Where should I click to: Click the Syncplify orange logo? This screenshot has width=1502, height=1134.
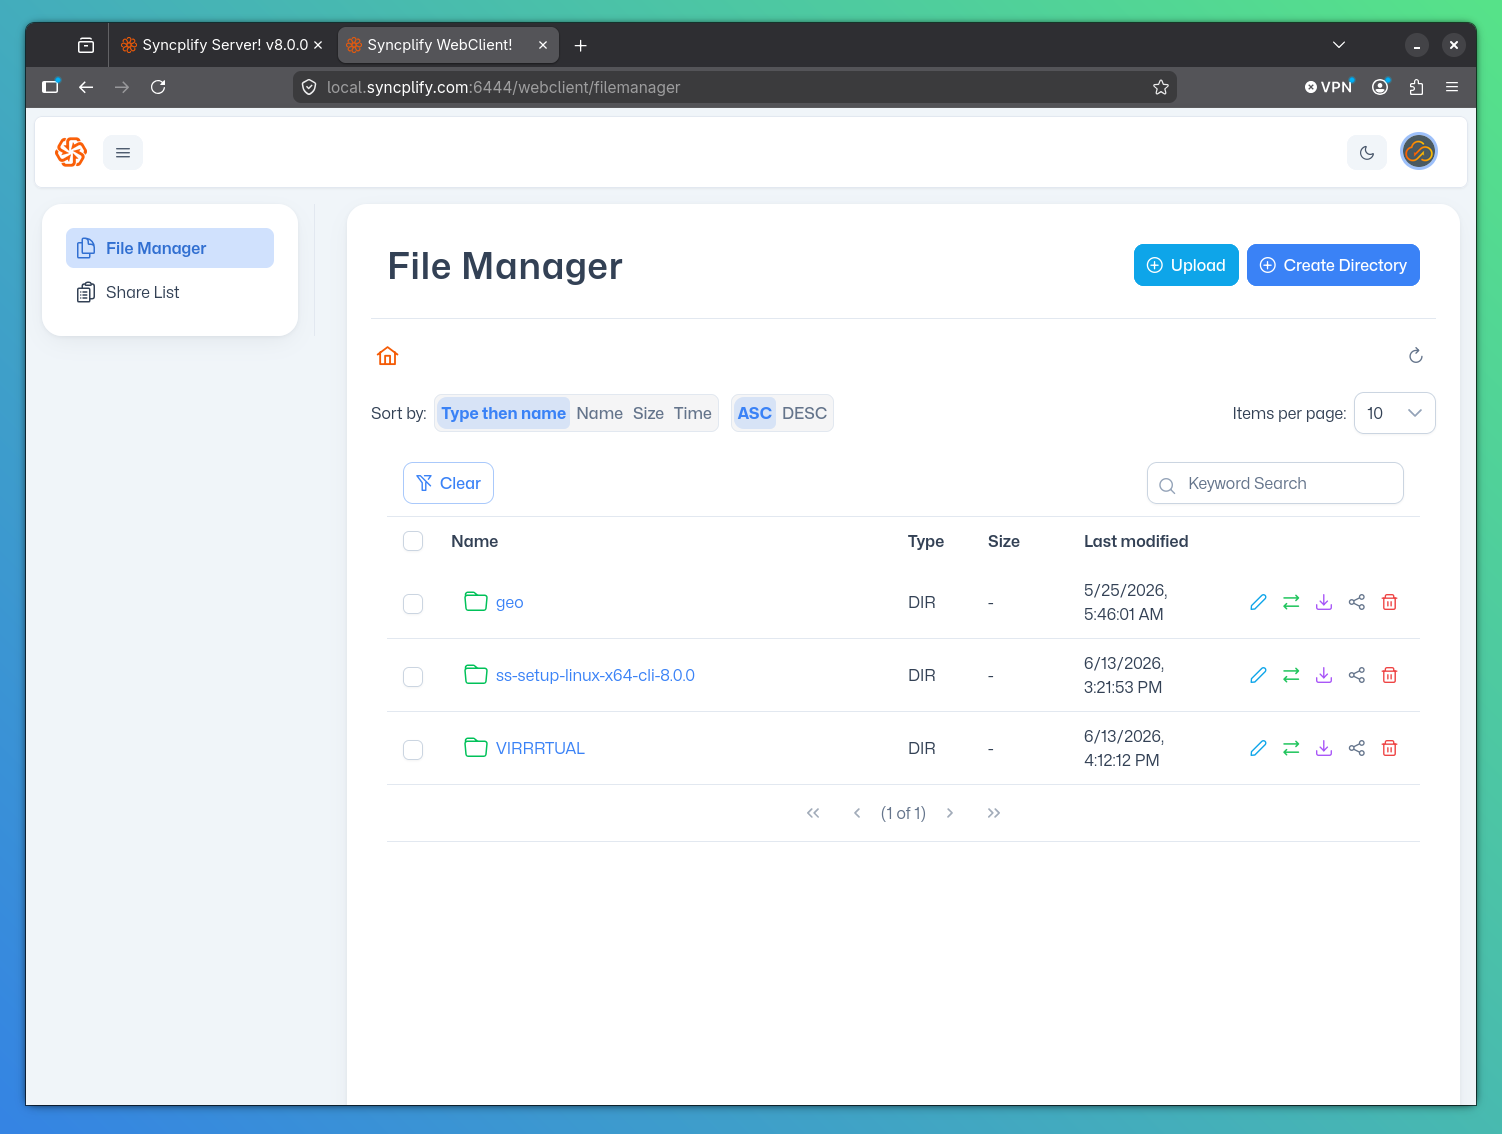pyautogui.click(x=71, y=152)
